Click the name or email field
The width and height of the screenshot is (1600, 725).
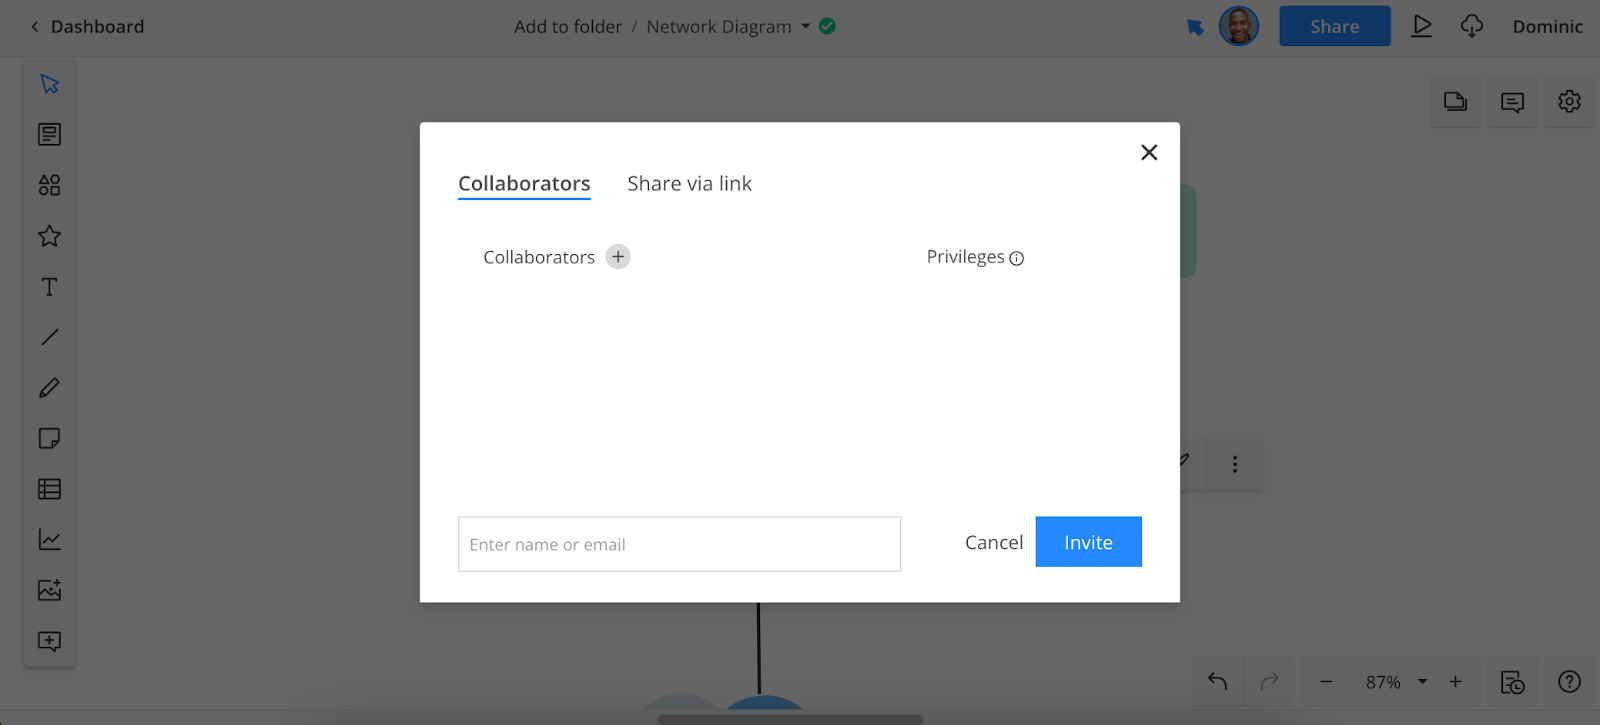coord(679,544)
